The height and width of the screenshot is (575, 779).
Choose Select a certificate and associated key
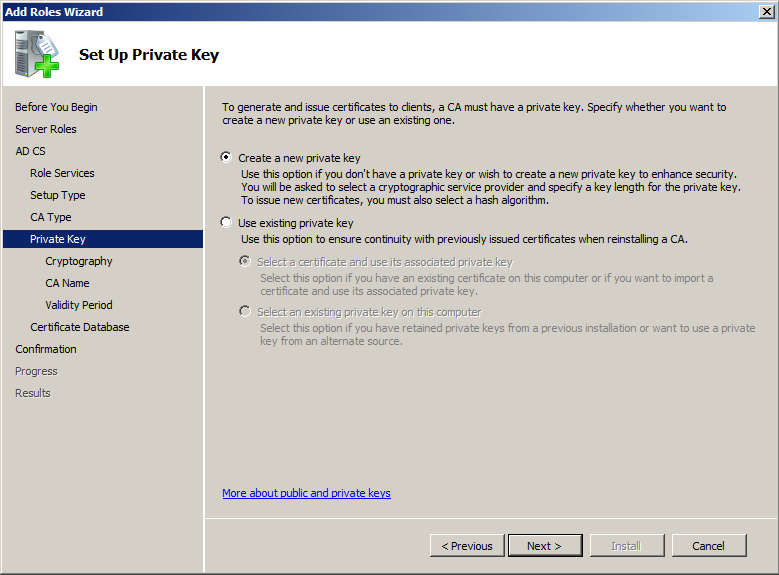coord(246,262)
